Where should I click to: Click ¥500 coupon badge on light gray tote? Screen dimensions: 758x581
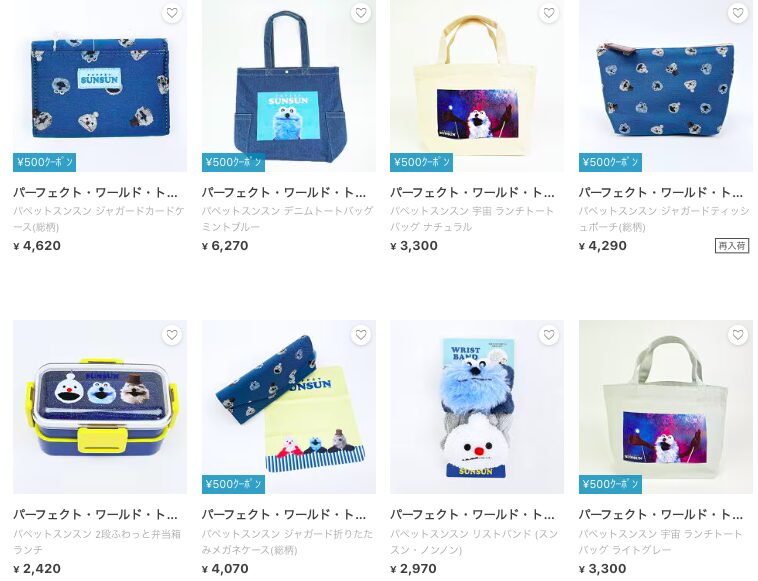pyautogui.click(x=610, y=484)
